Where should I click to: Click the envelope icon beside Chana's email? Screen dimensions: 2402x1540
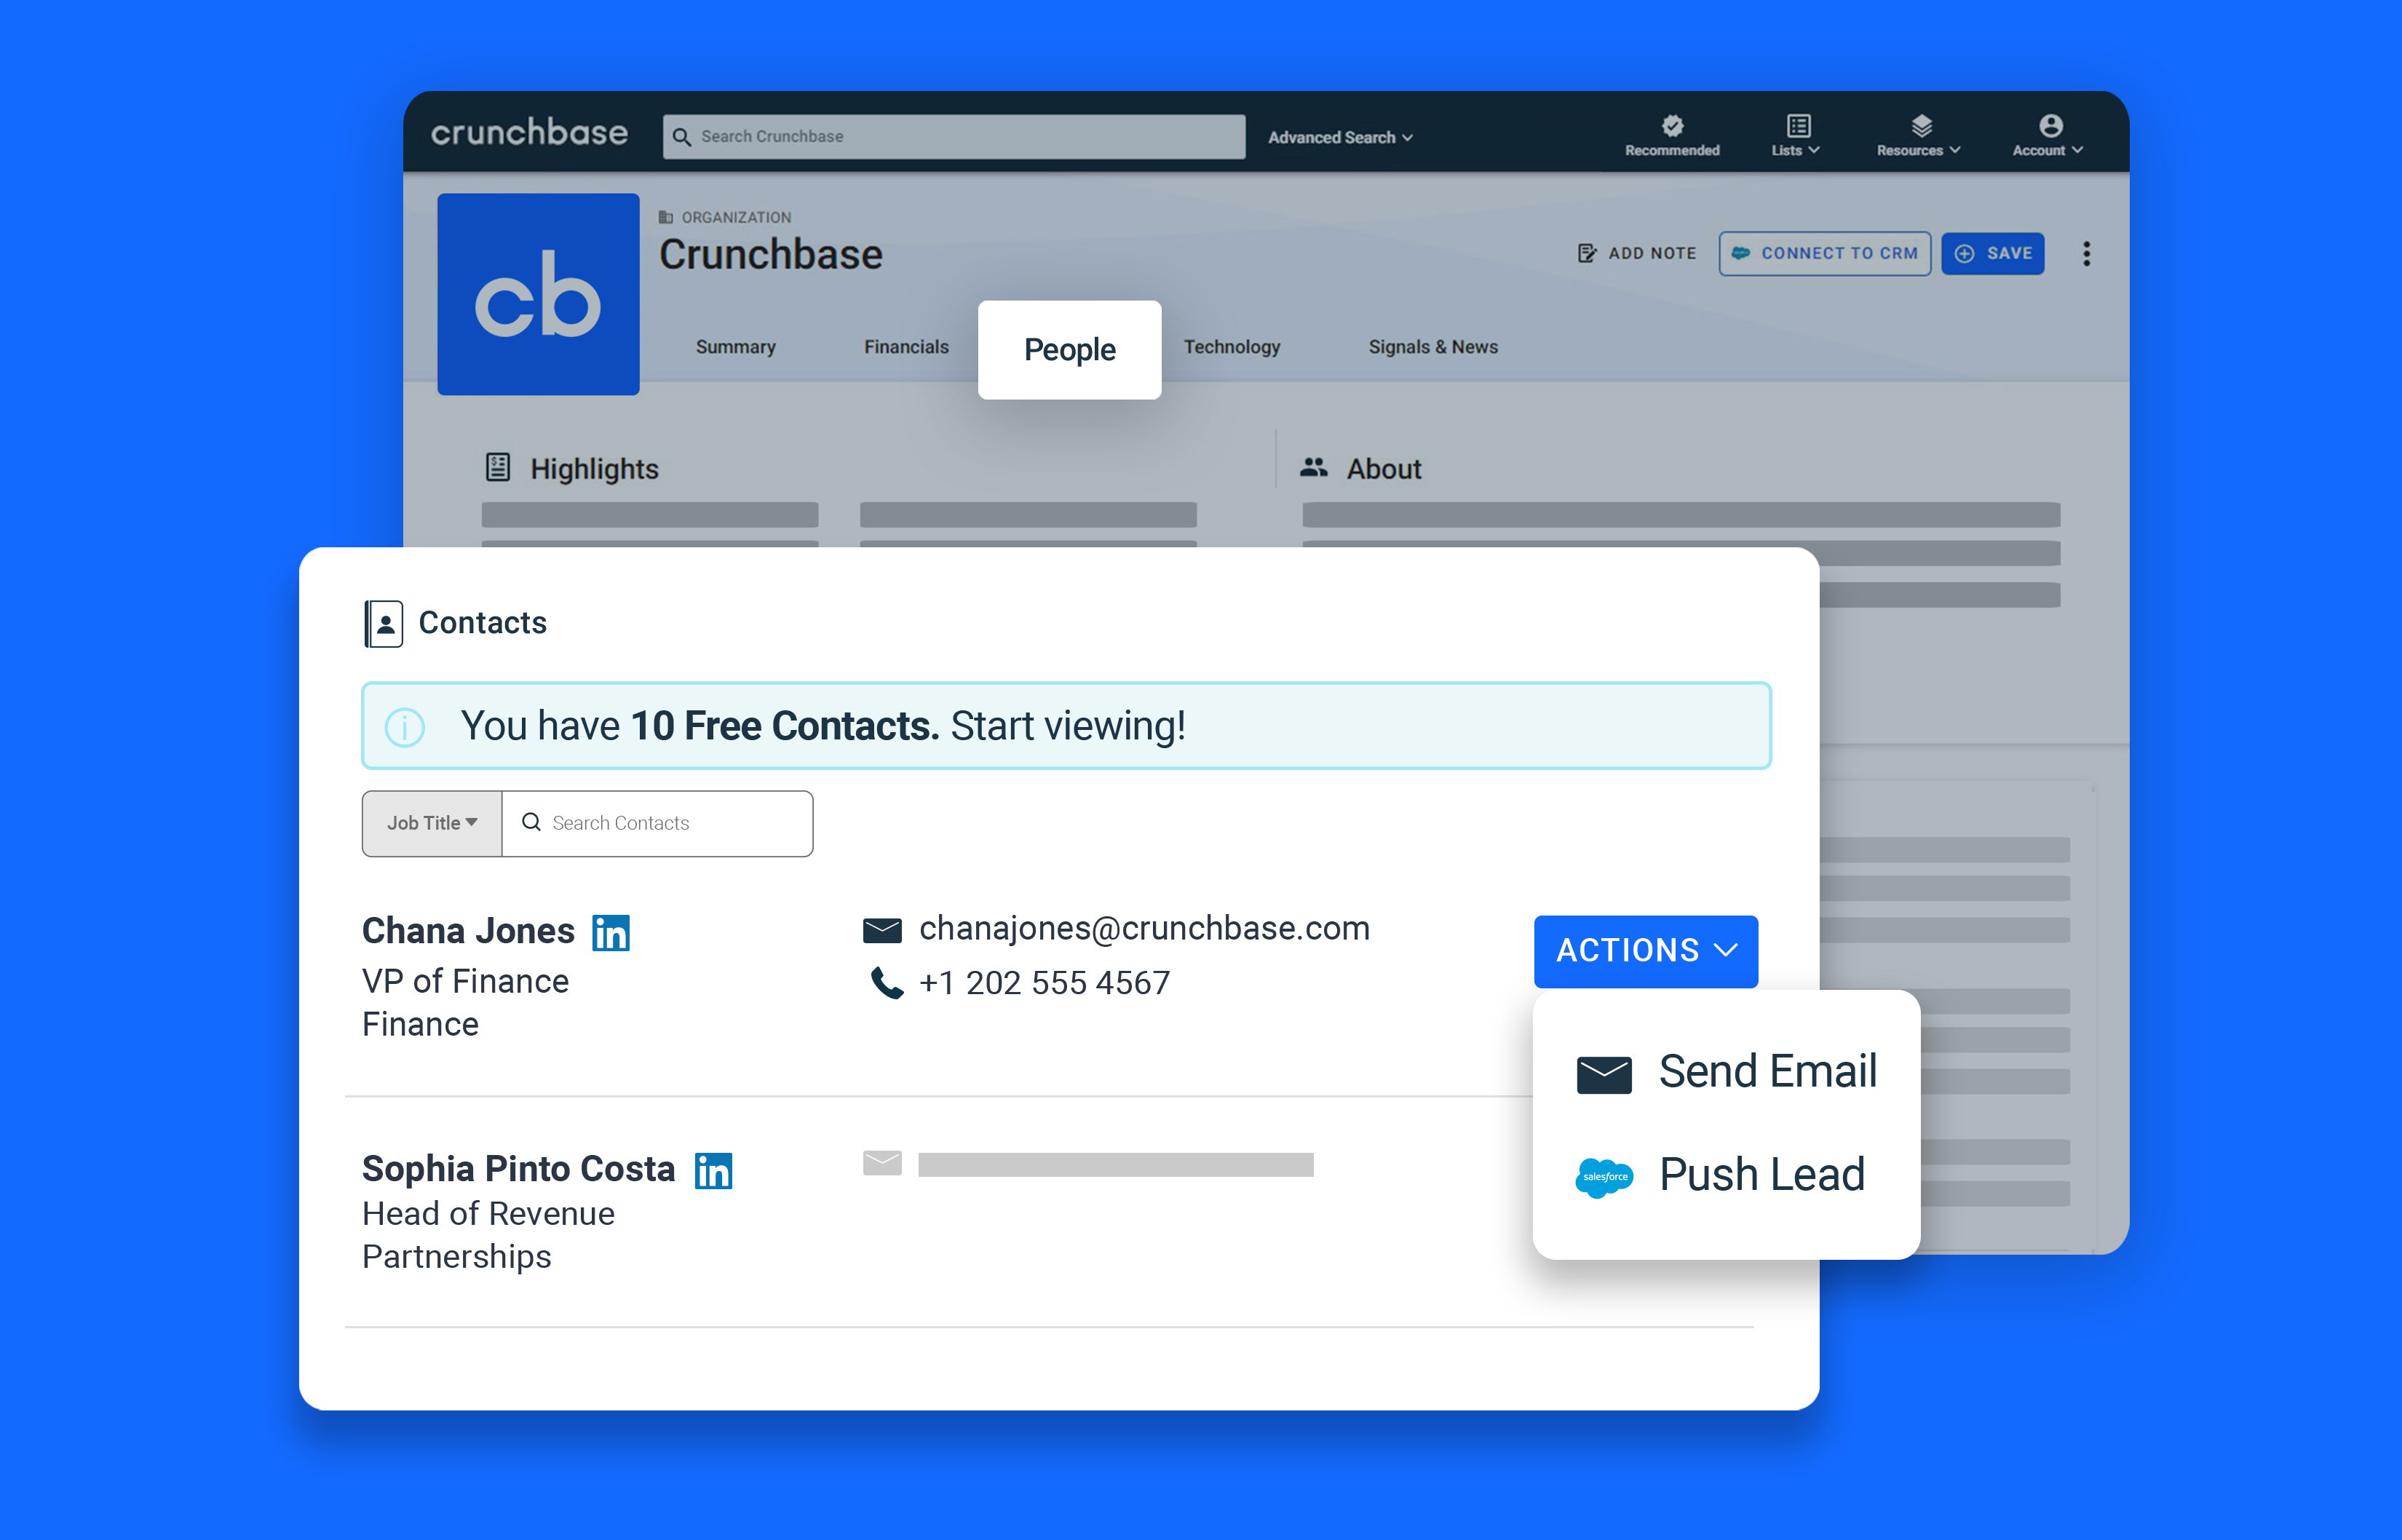click(882, 930)
